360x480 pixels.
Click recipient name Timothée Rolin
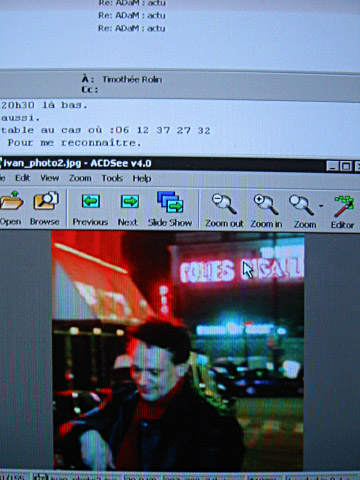[x=132, y=79]
